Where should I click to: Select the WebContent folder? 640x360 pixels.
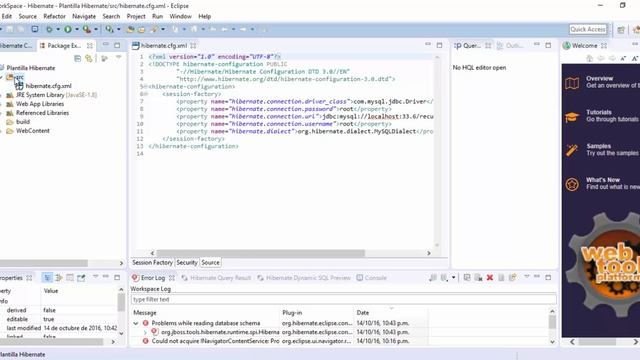click(x=32, y=131)
